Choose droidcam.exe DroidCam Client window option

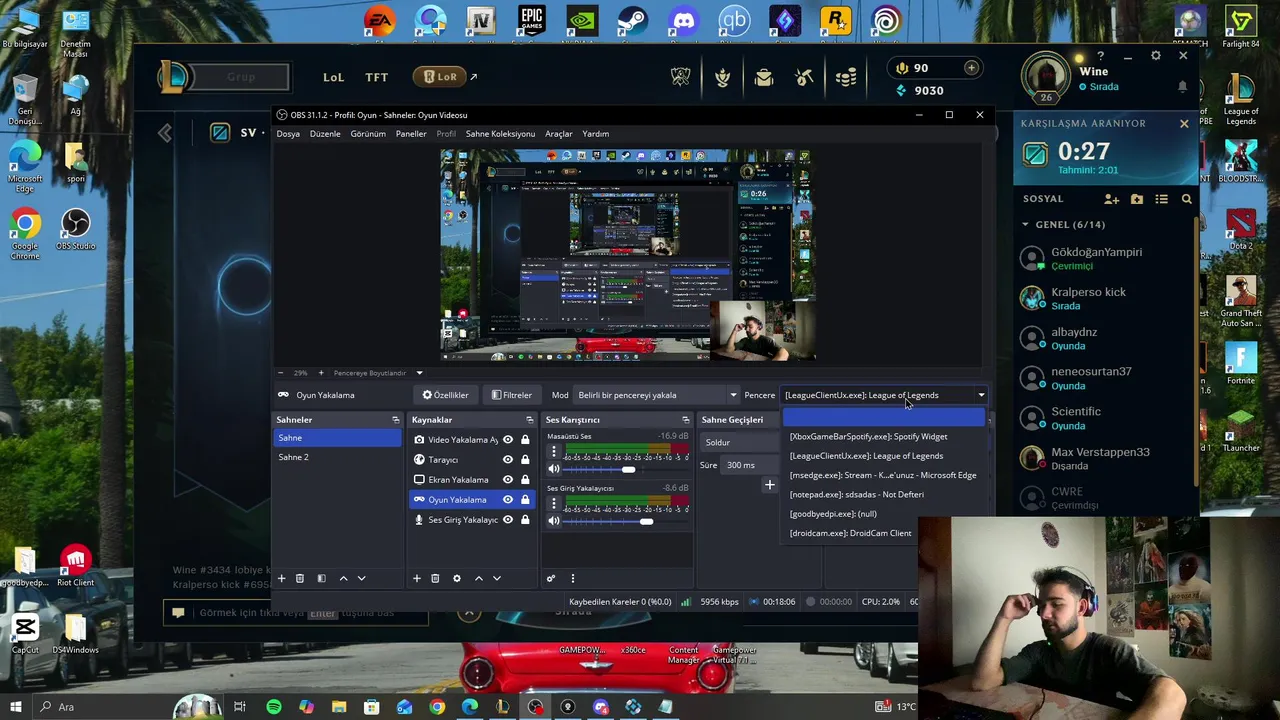coord(850,533)
